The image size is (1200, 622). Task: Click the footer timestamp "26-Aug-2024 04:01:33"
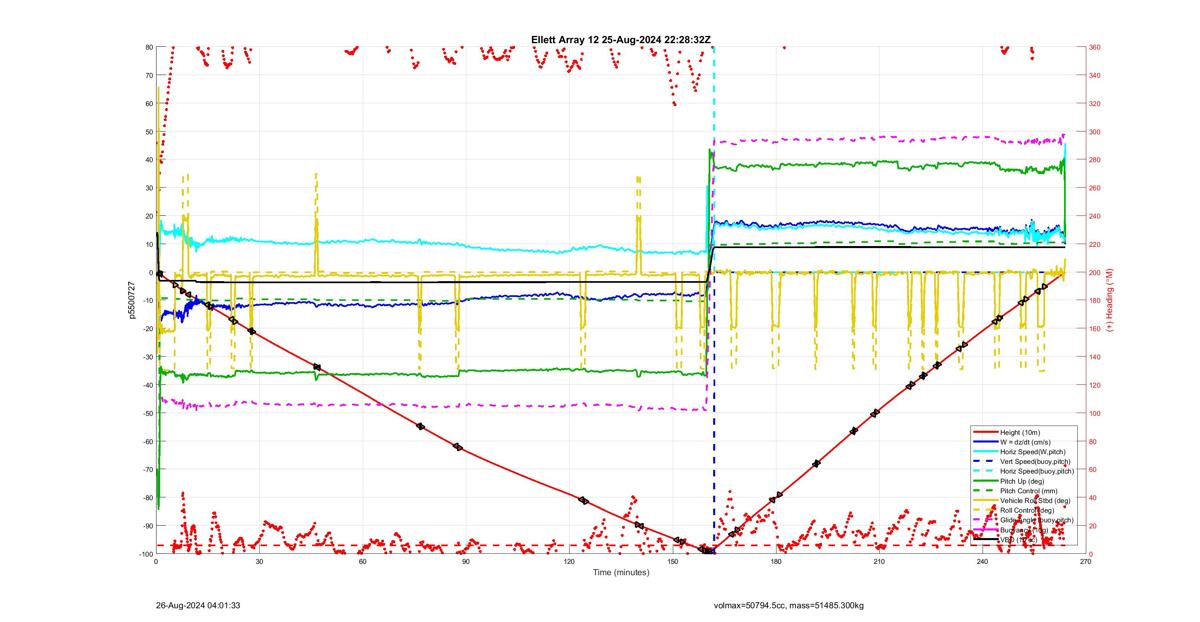pyautogui.click(x=197, y=605)
